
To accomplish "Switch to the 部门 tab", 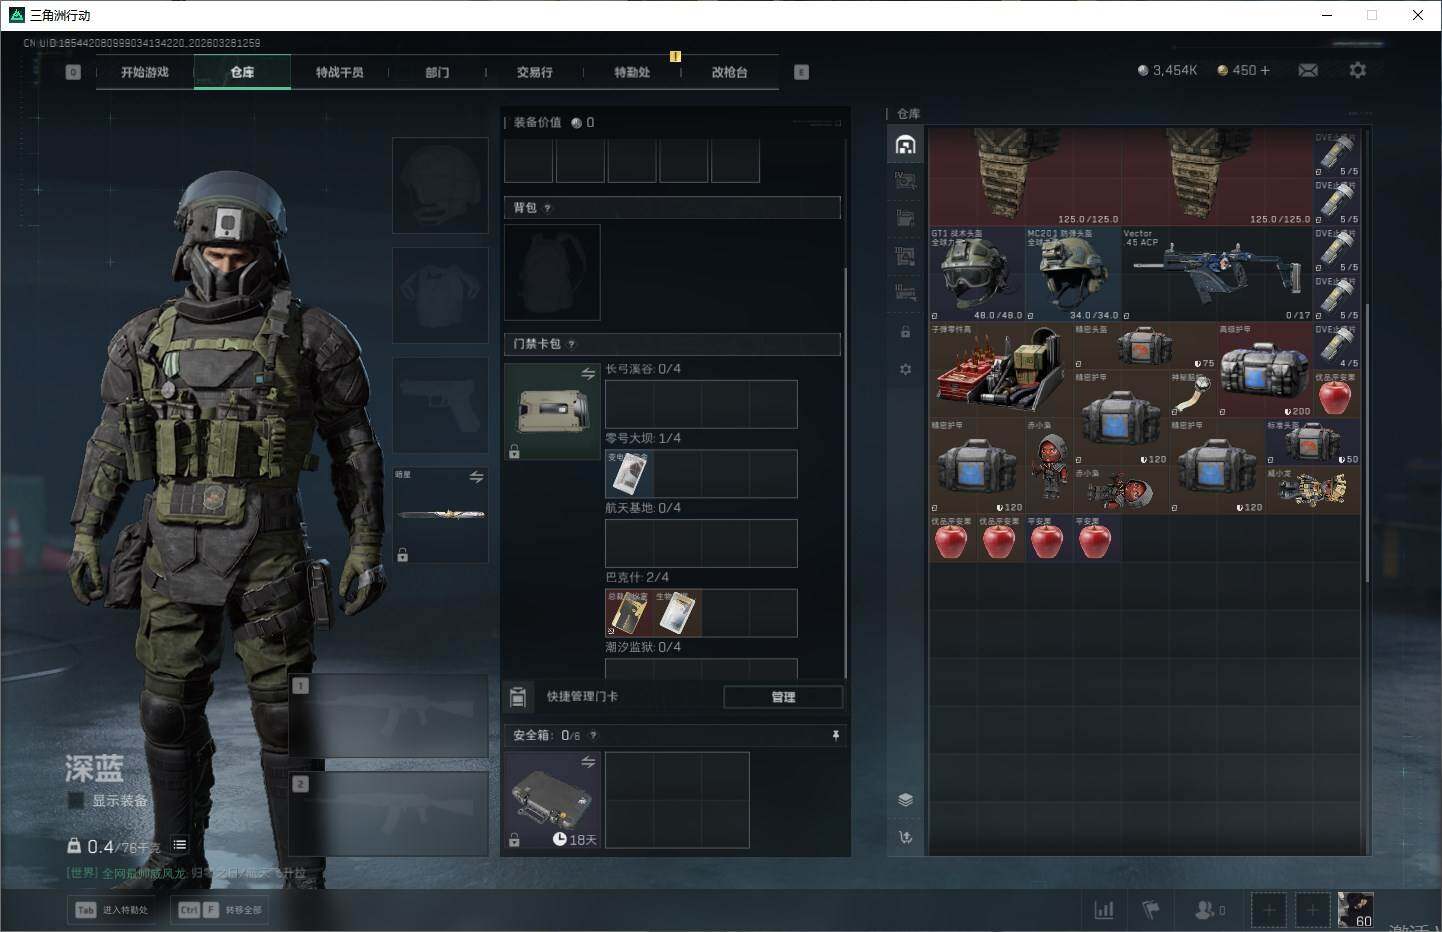I will [x=437, y=72].
